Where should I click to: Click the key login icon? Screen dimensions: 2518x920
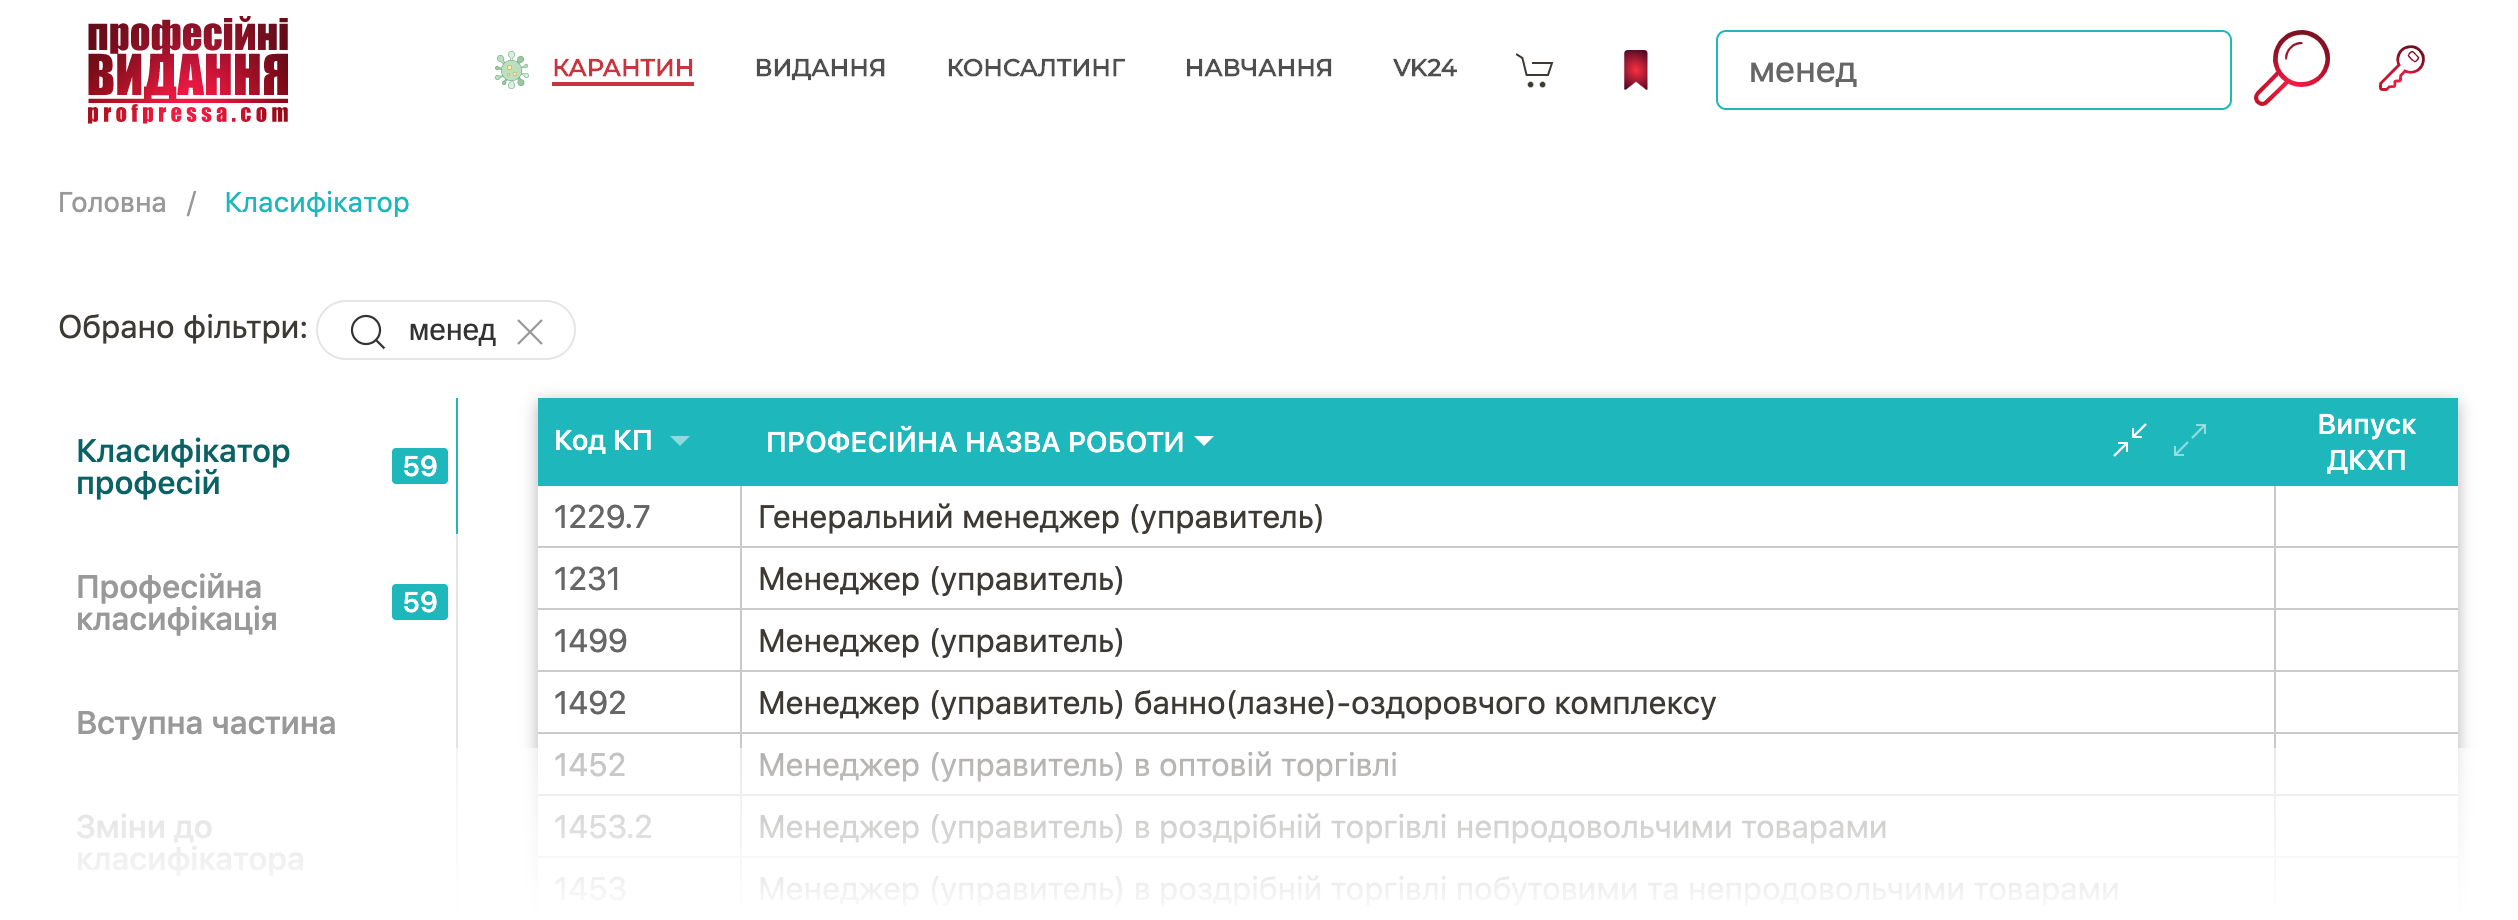pyautogui.click(x=2400, y=68)
